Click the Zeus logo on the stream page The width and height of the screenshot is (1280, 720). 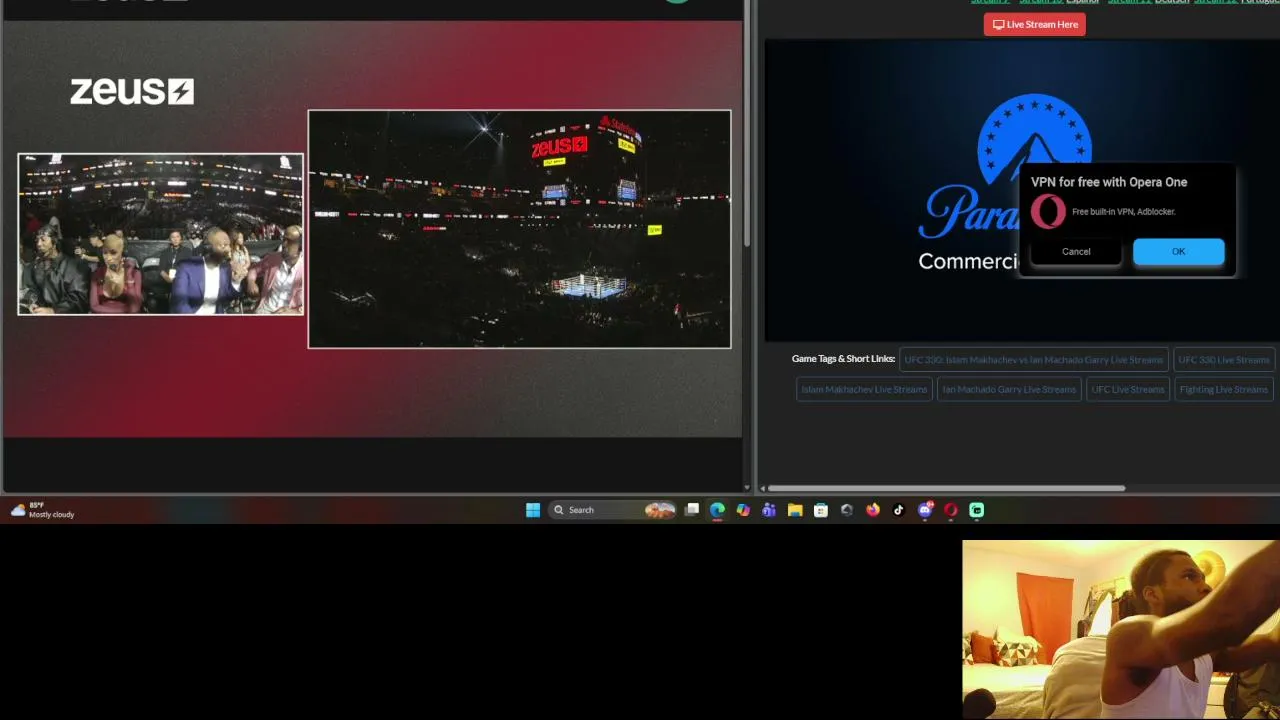click(x=131, y=92)
